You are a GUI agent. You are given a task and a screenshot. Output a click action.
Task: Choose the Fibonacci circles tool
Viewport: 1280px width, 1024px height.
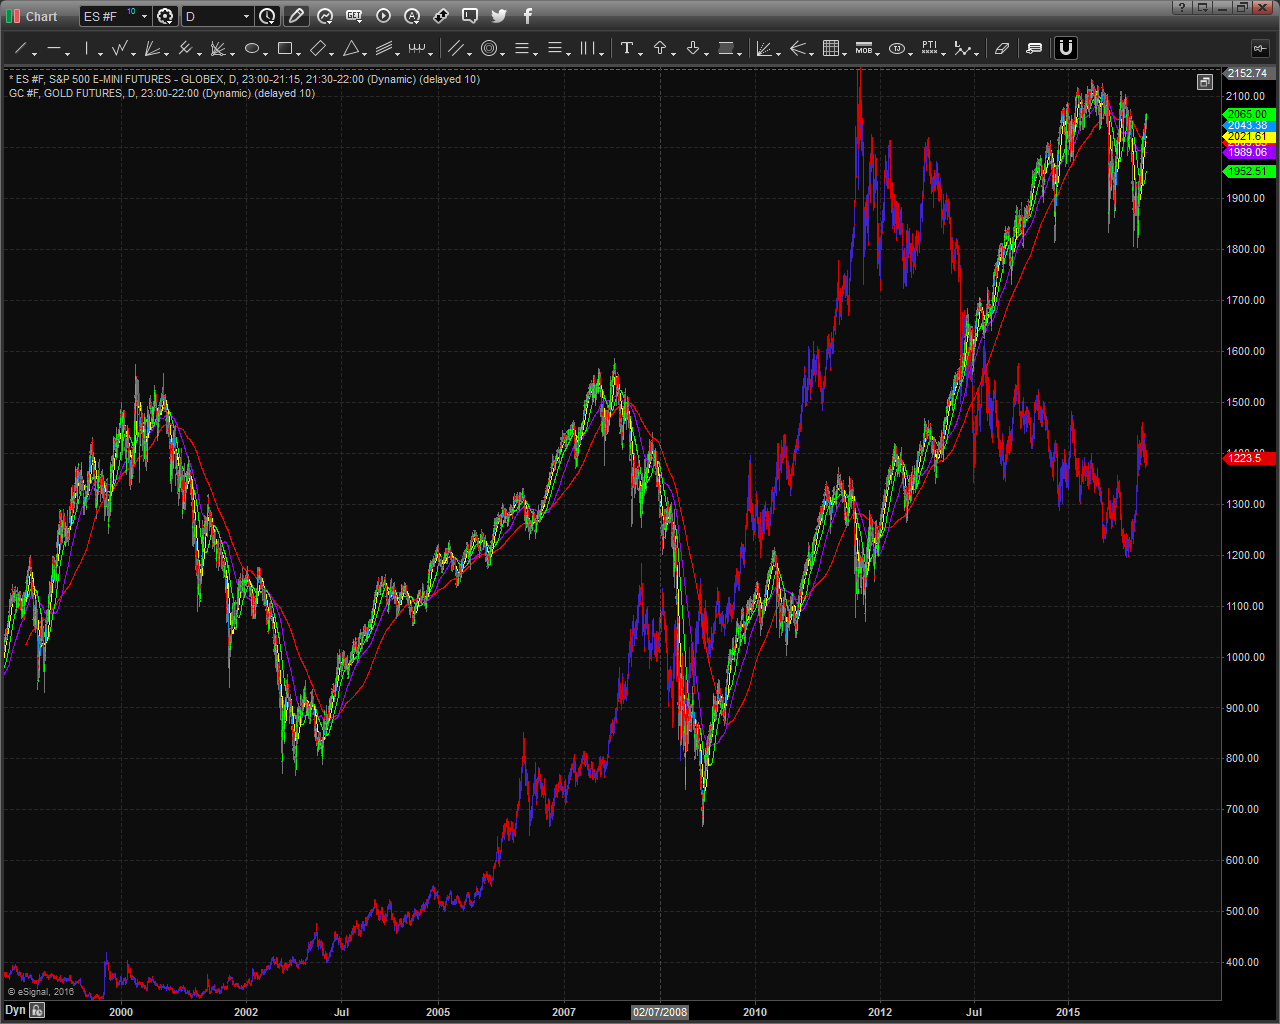489,48
